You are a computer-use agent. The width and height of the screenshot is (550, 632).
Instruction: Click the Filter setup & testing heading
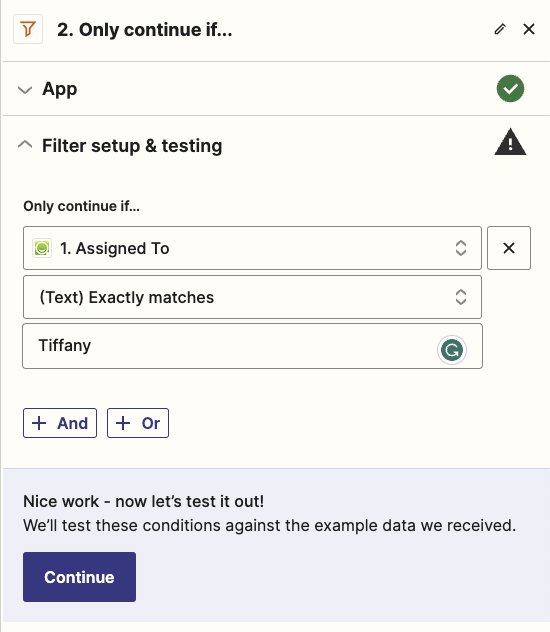point(132,146)
